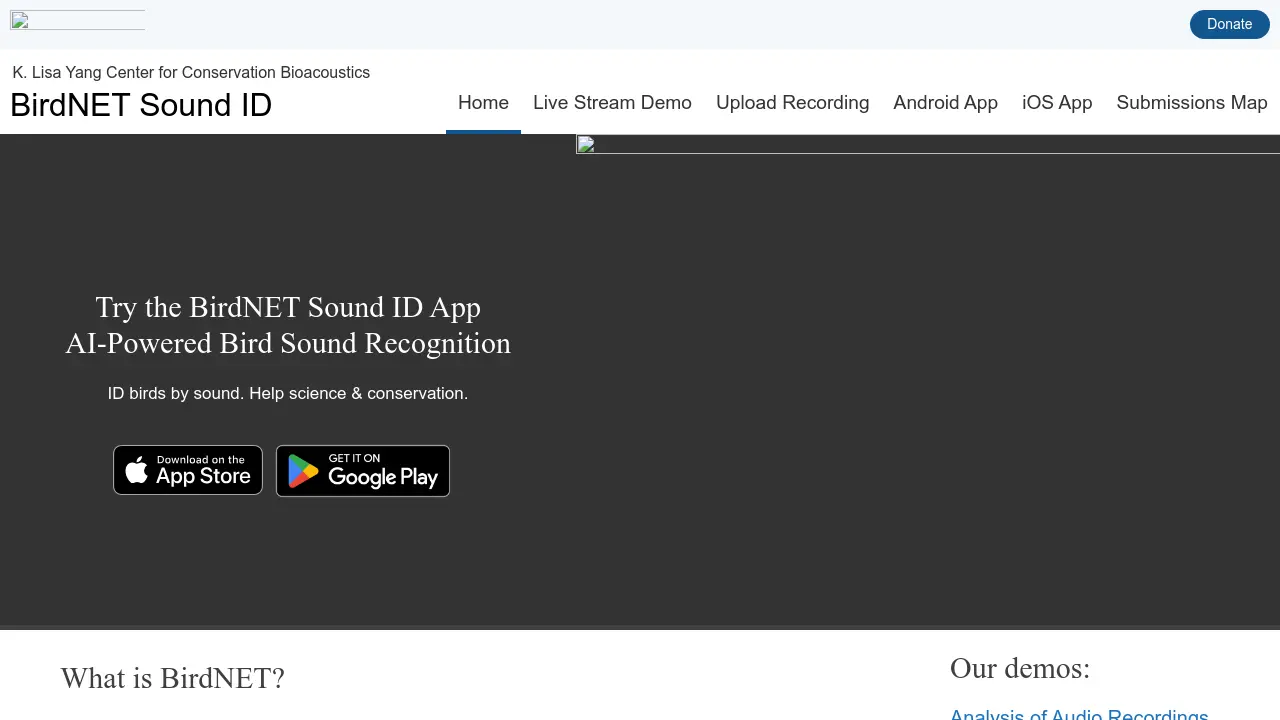Click the Our demos: heading
Screen dimensions: 1280x720
tap(1020, 668)
